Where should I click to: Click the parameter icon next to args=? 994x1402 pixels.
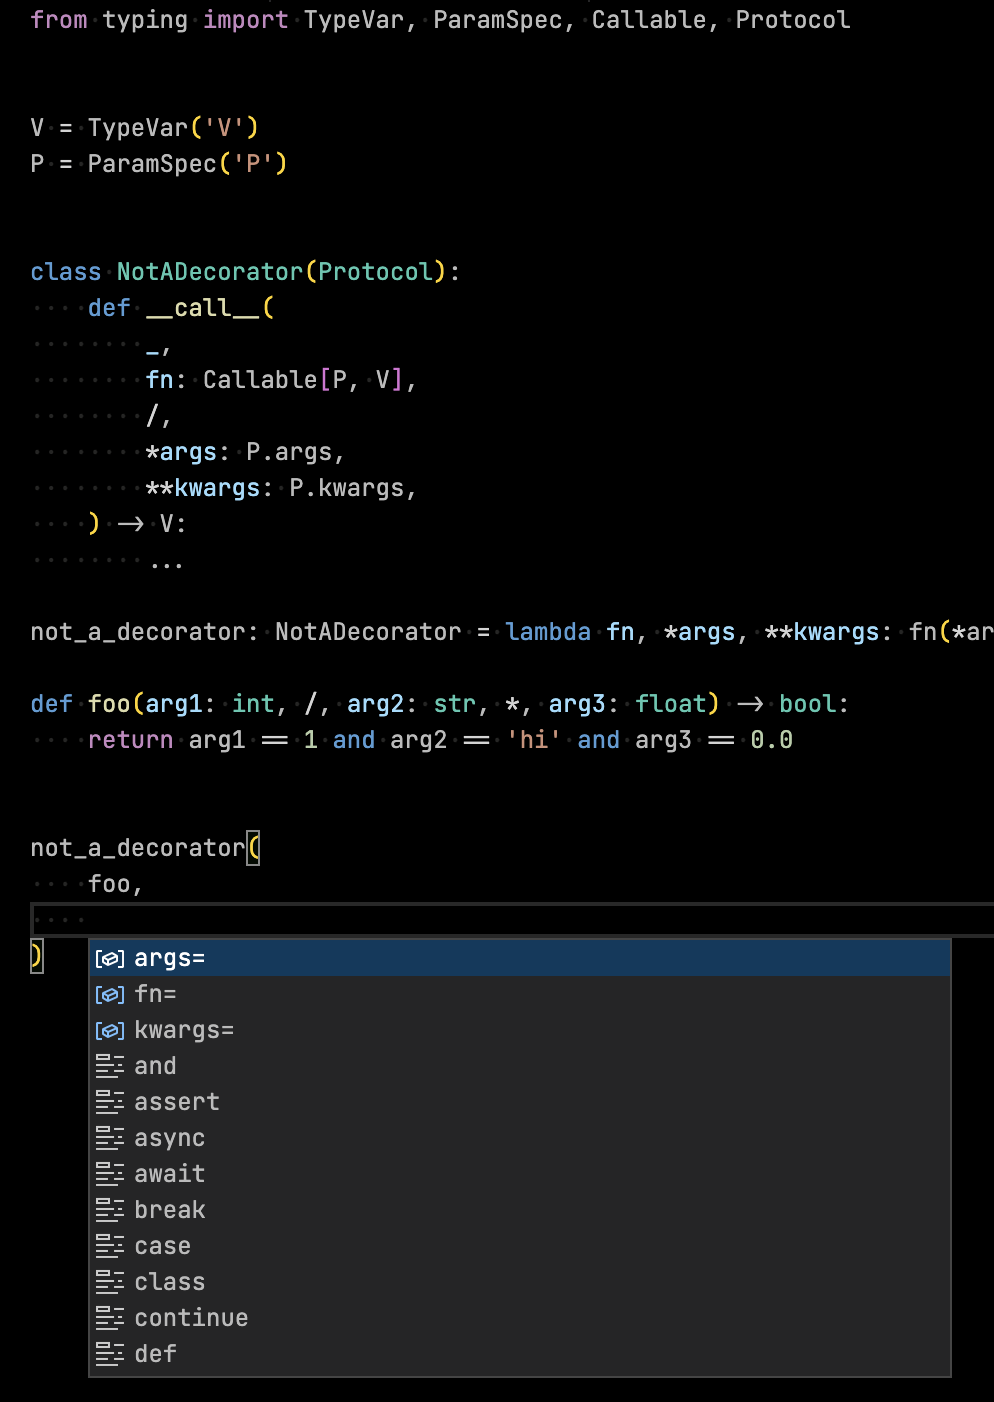coord(110,957)
